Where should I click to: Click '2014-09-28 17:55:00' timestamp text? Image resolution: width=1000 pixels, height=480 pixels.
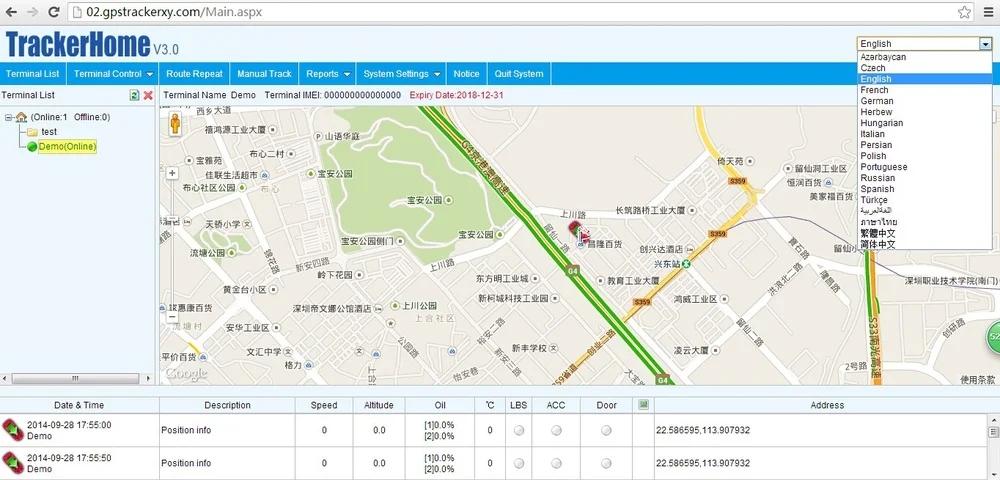pos(69,425)
